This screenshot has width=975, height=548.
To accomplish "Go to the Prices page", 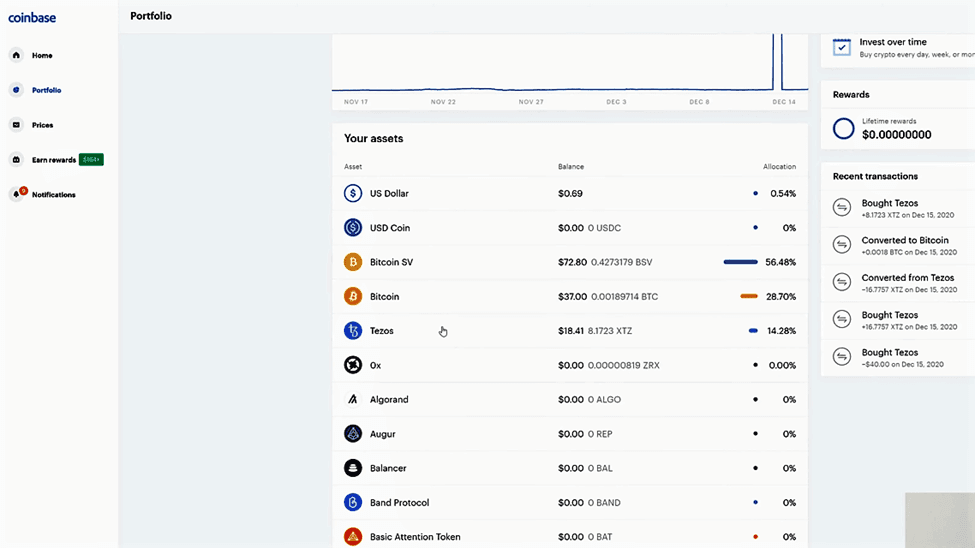I will [x=42, y=125].
